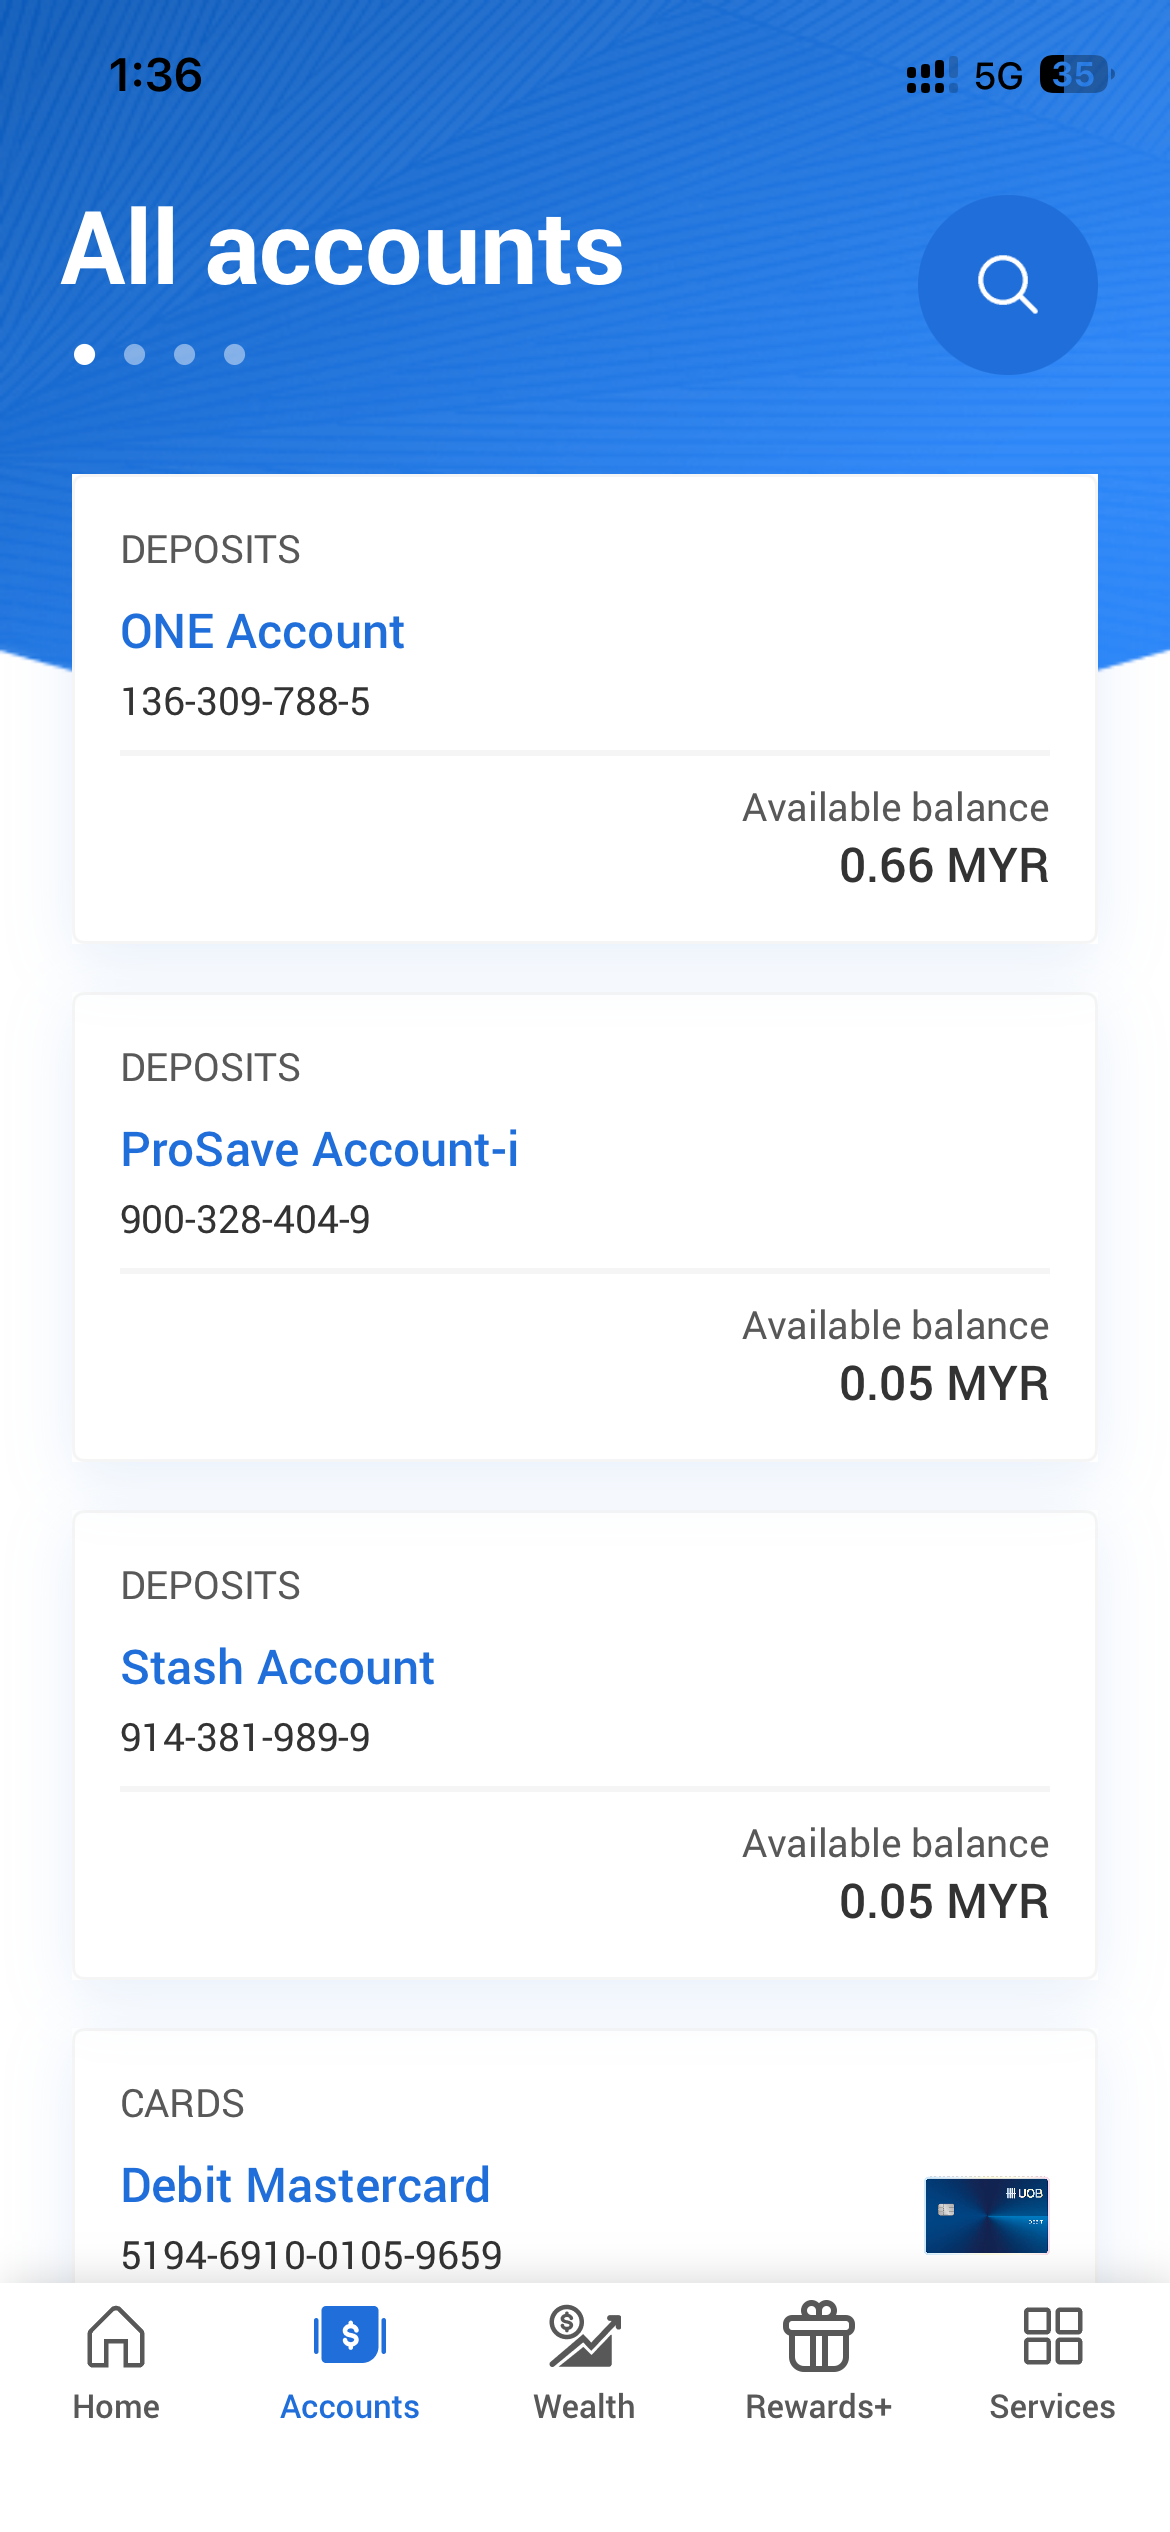Tap the battery indicator in status bar

pos(1075,75)
